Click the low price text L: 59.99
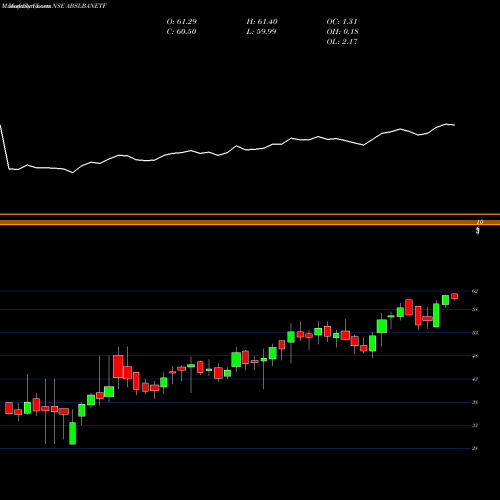 [262, 32]
